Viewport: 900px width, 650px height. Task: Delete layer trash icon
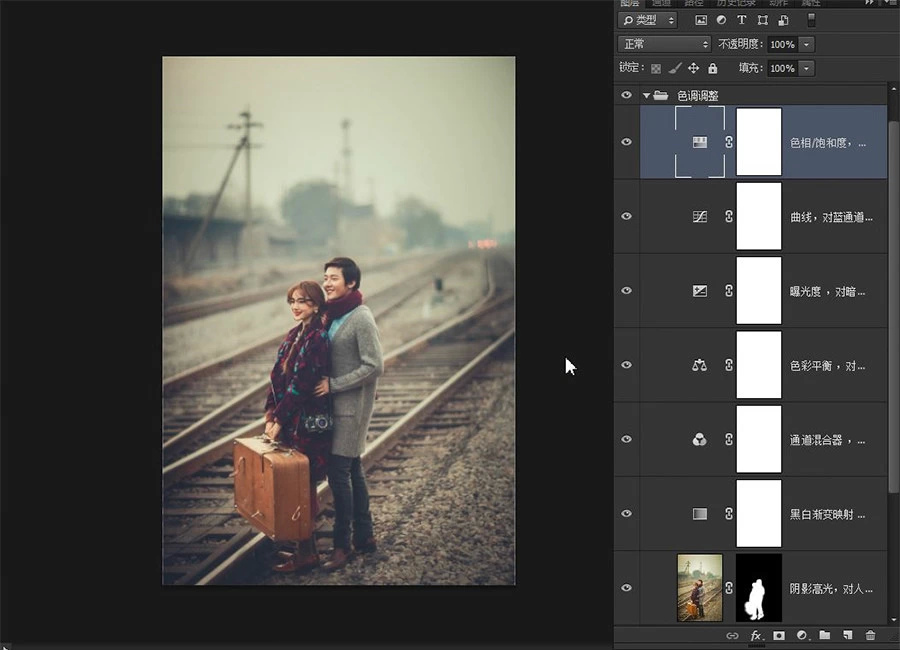coord(870,634)
